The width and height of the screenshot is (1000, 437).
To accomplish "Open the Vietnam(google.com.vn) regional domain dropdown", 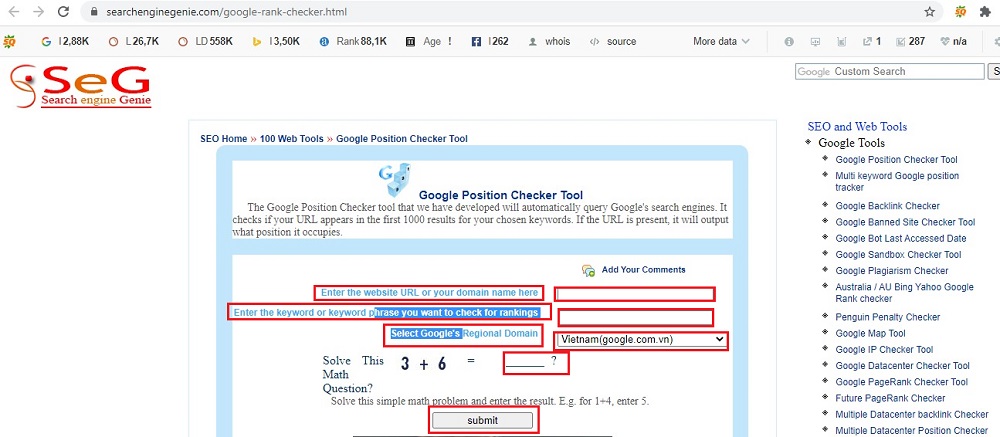I will point(641,340).
